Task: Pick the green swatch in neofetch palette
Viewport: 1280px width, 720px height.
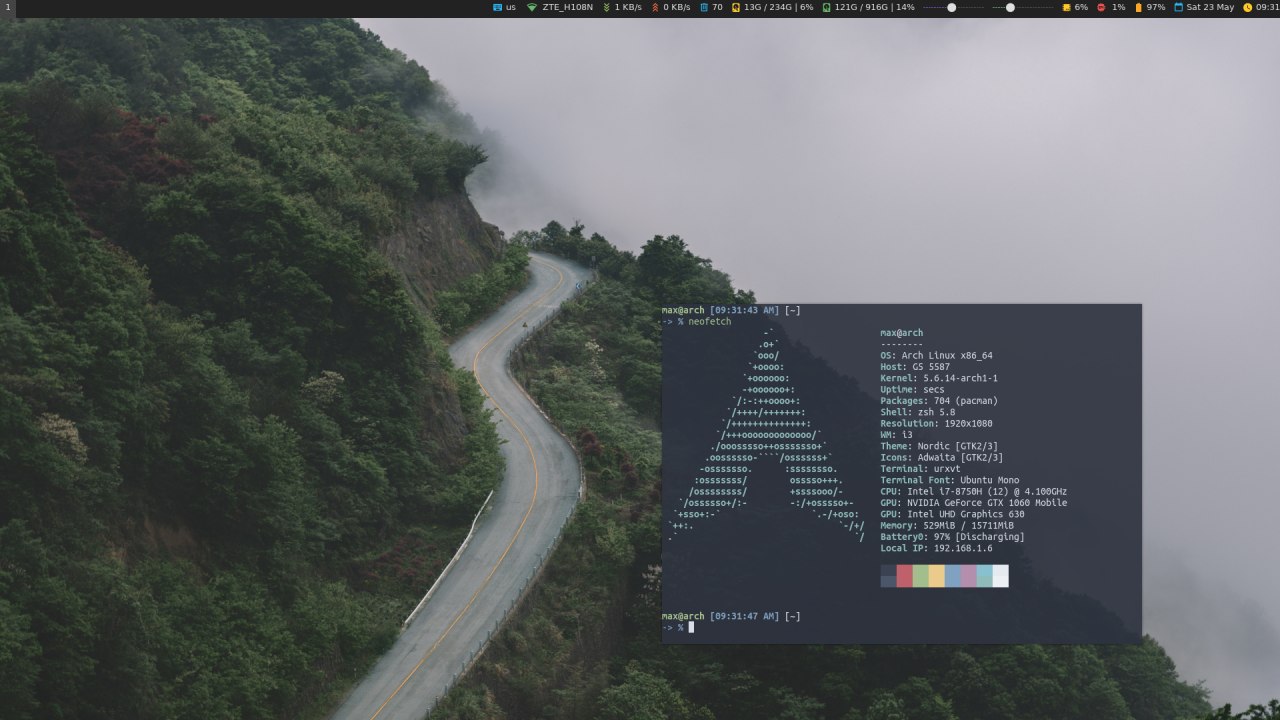Action: click(921, 576)
